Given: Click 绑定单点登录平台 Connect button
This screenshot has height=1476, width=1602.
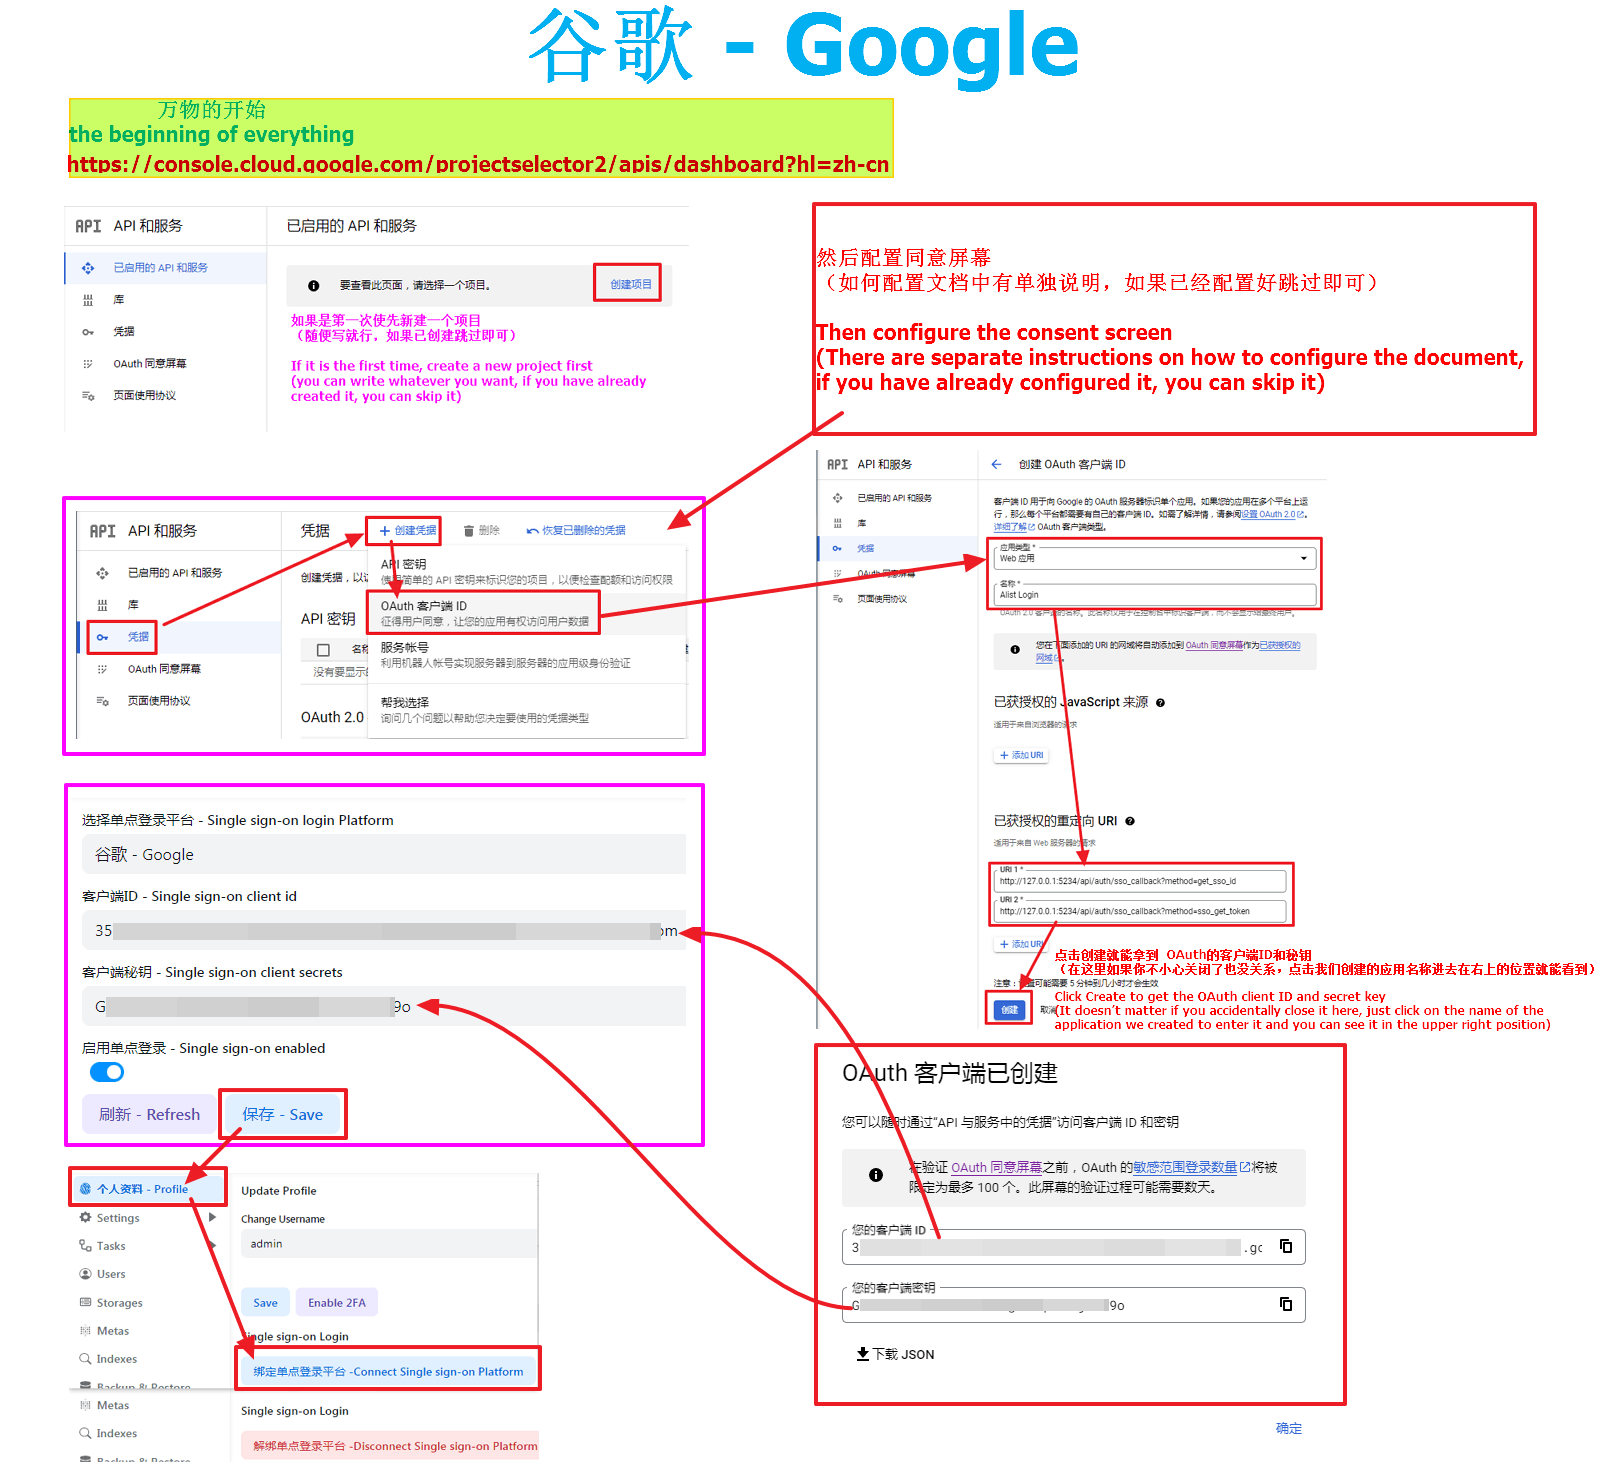Looking at the screenshot, I should point(388,1371).
